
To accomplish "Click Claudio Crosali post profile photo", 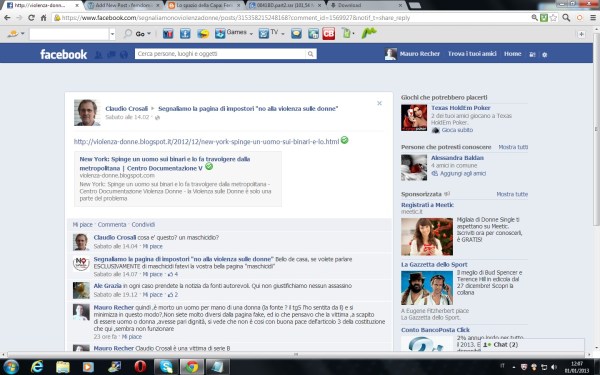I will coord(87,112).
